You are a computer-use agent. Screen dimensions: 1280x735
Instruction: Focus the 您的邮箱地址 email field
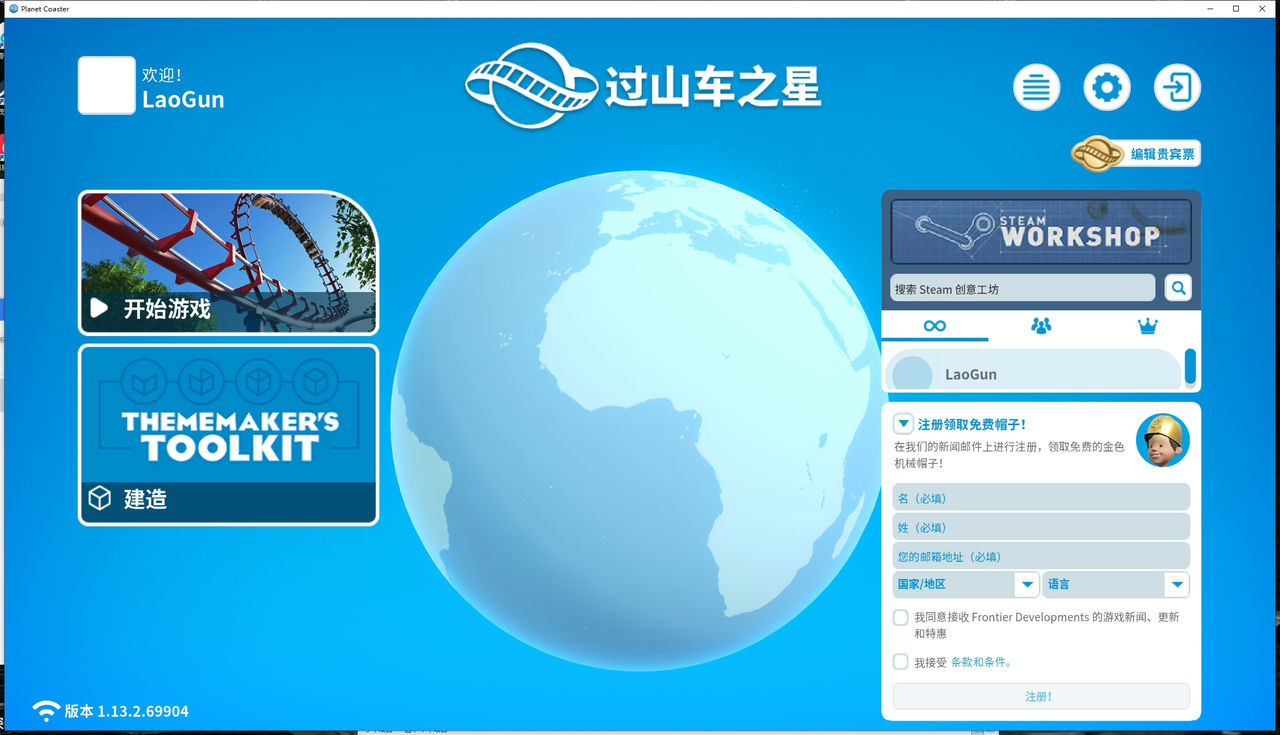[x=1041, y=556]
